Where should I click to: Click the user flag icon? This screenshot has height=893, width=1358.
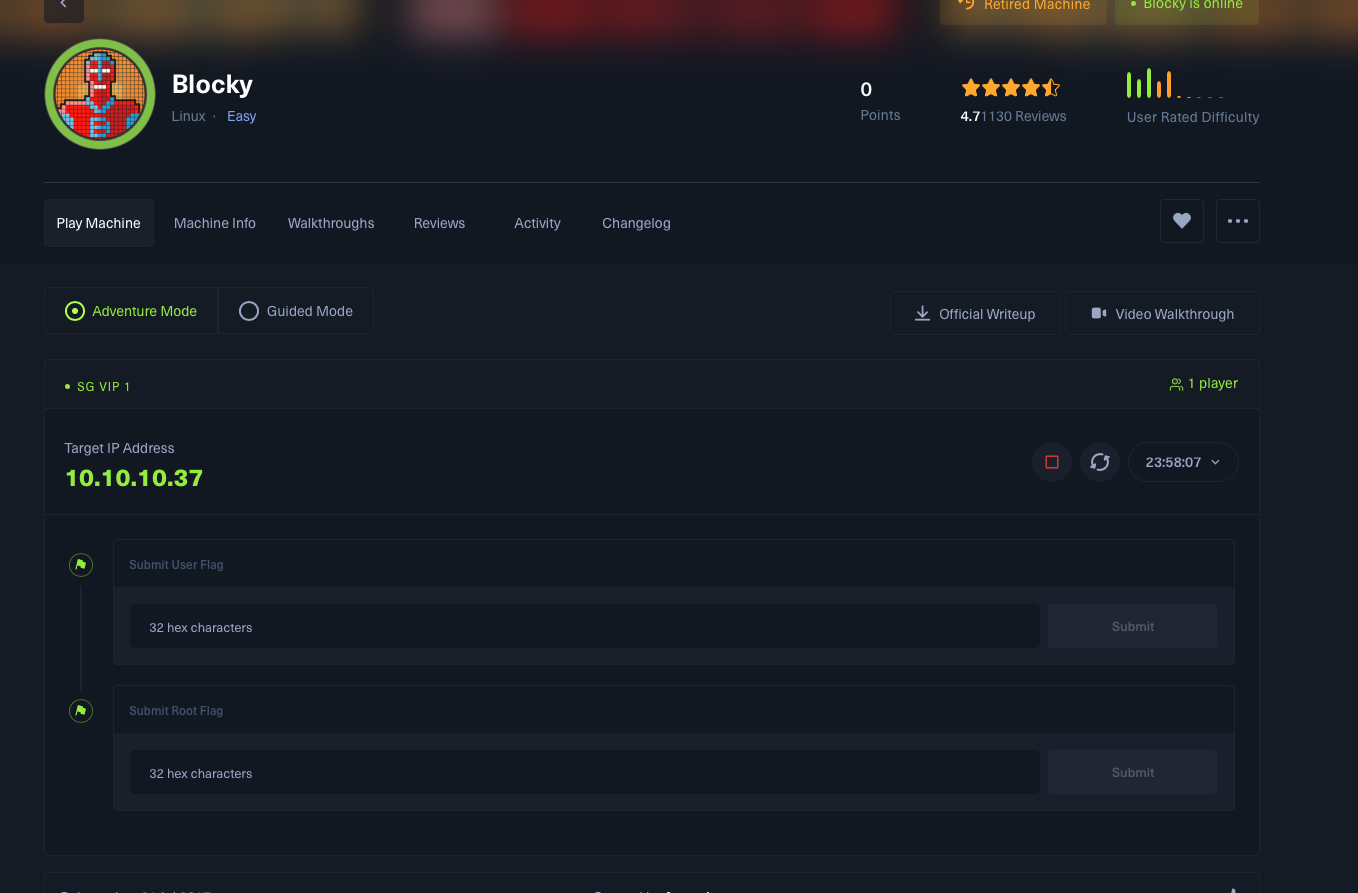[81, 565]
